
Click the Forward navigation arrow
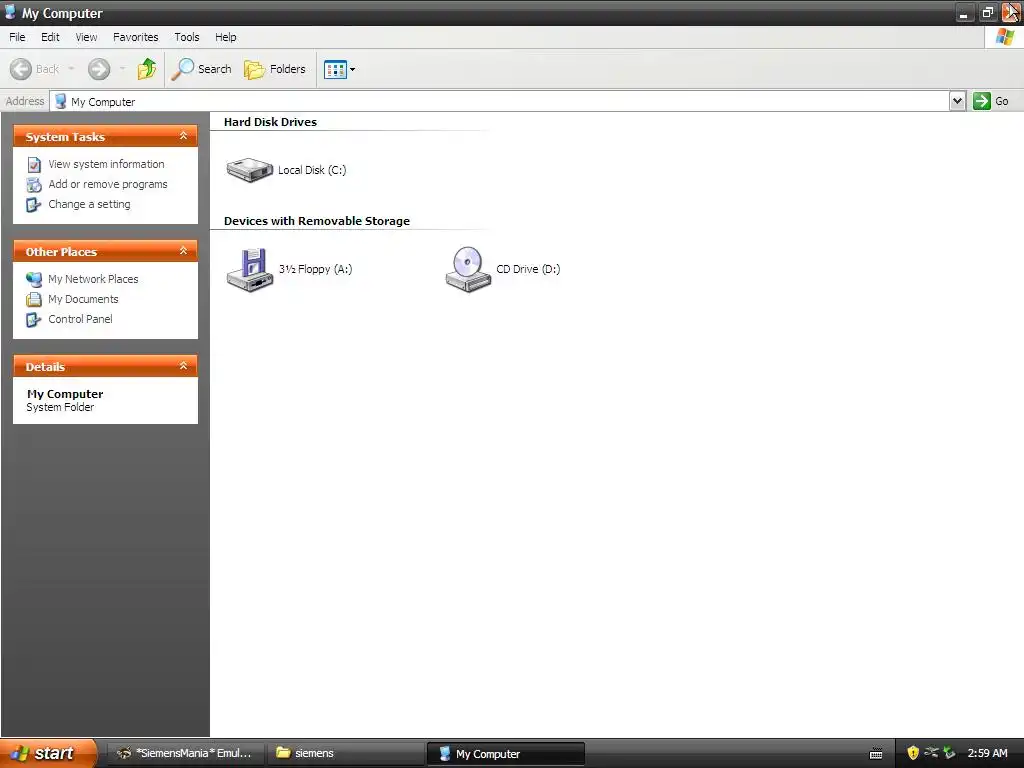click(99, 69)
